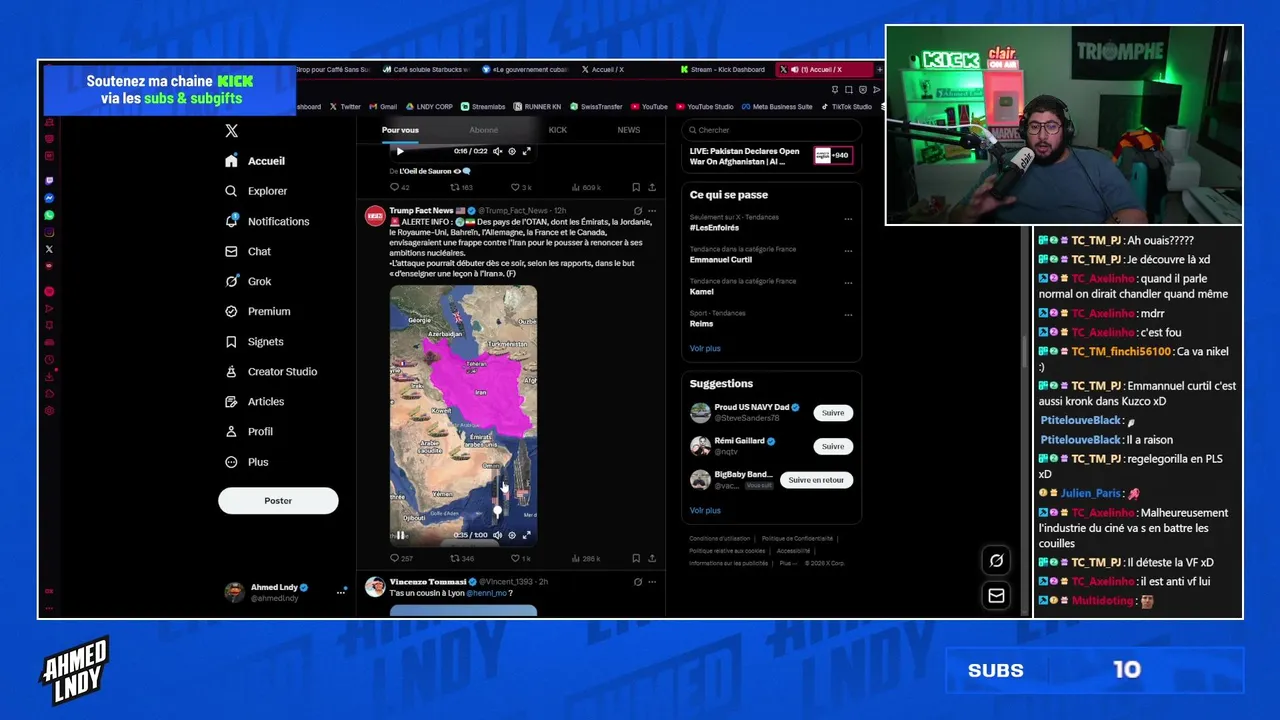Open the Profil page
Image resolution: width=1280 pixels, height=720 pixels.
249,431
